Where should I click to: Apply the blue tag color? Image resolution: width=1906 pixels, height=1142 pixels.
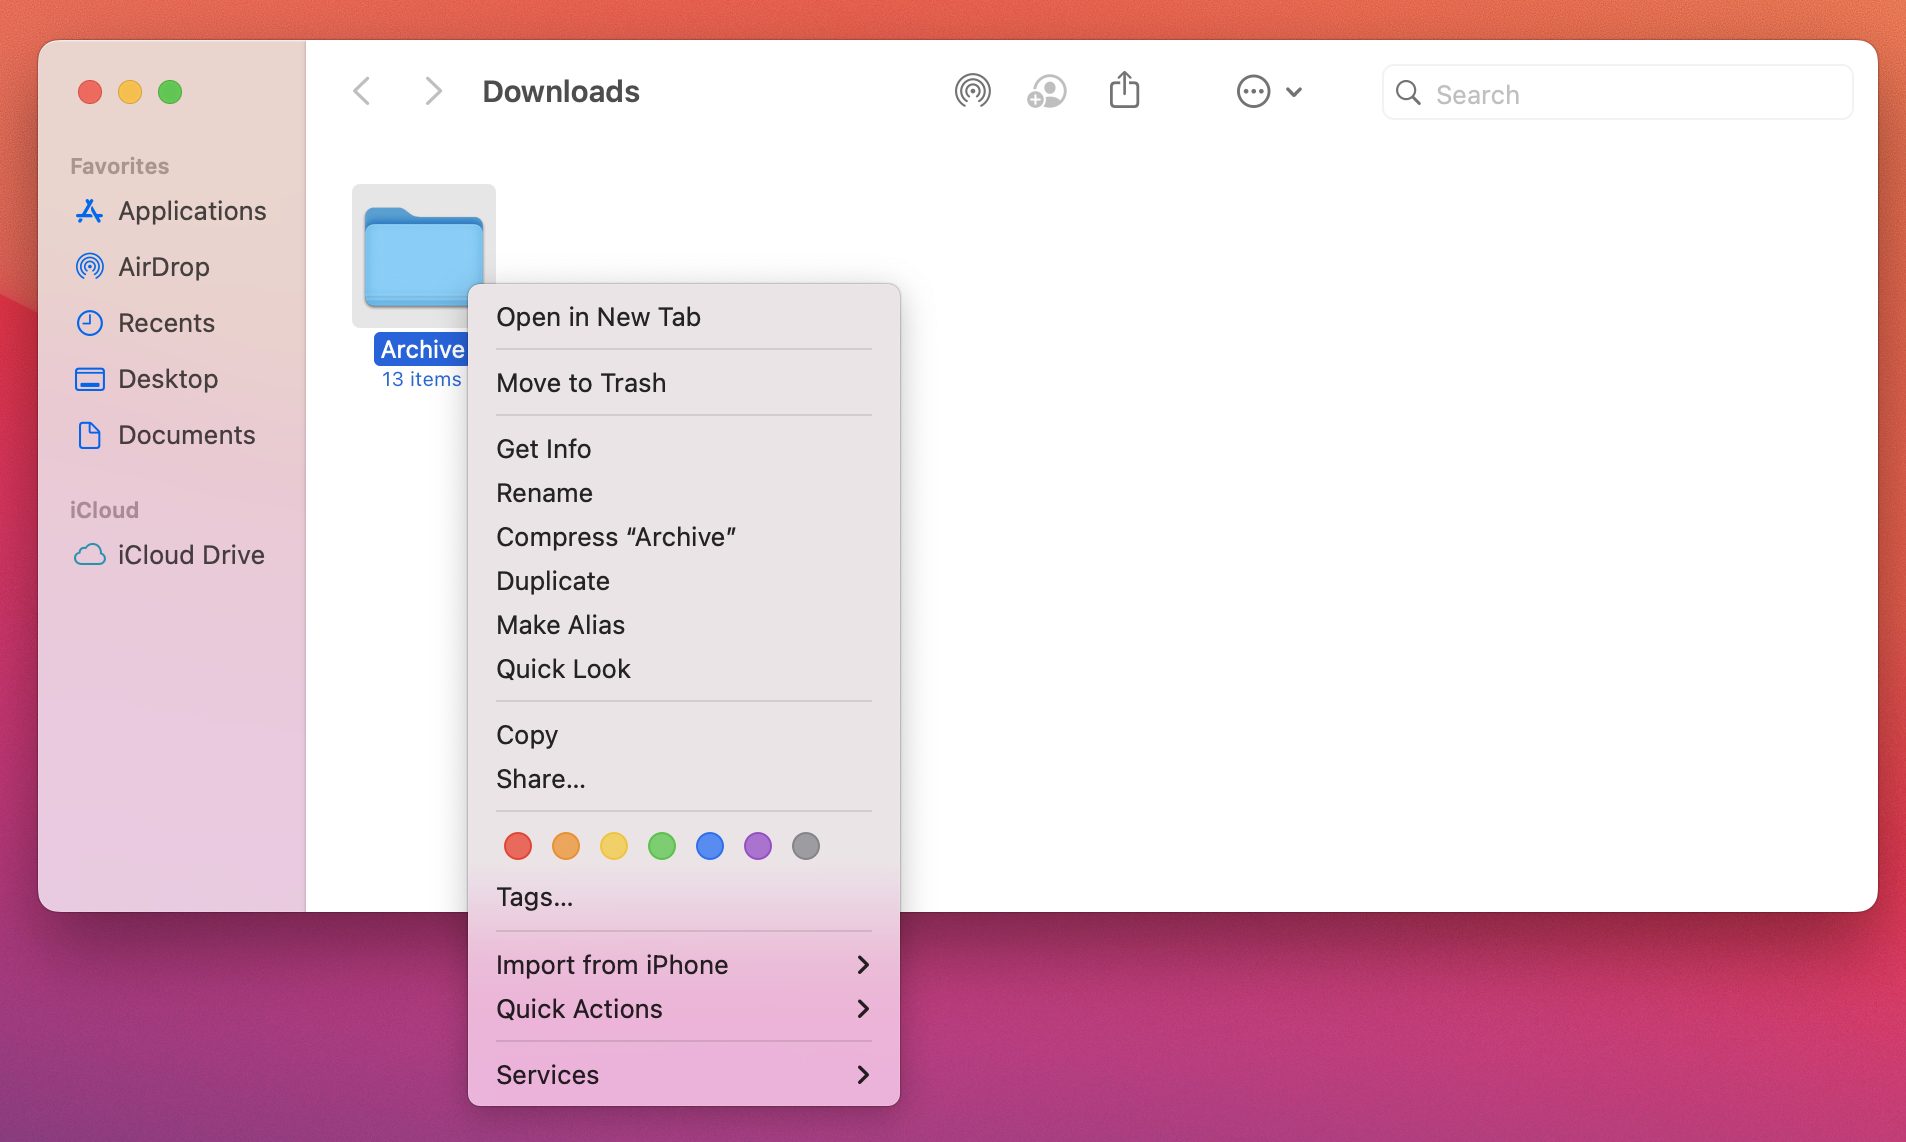click(709, 846)
